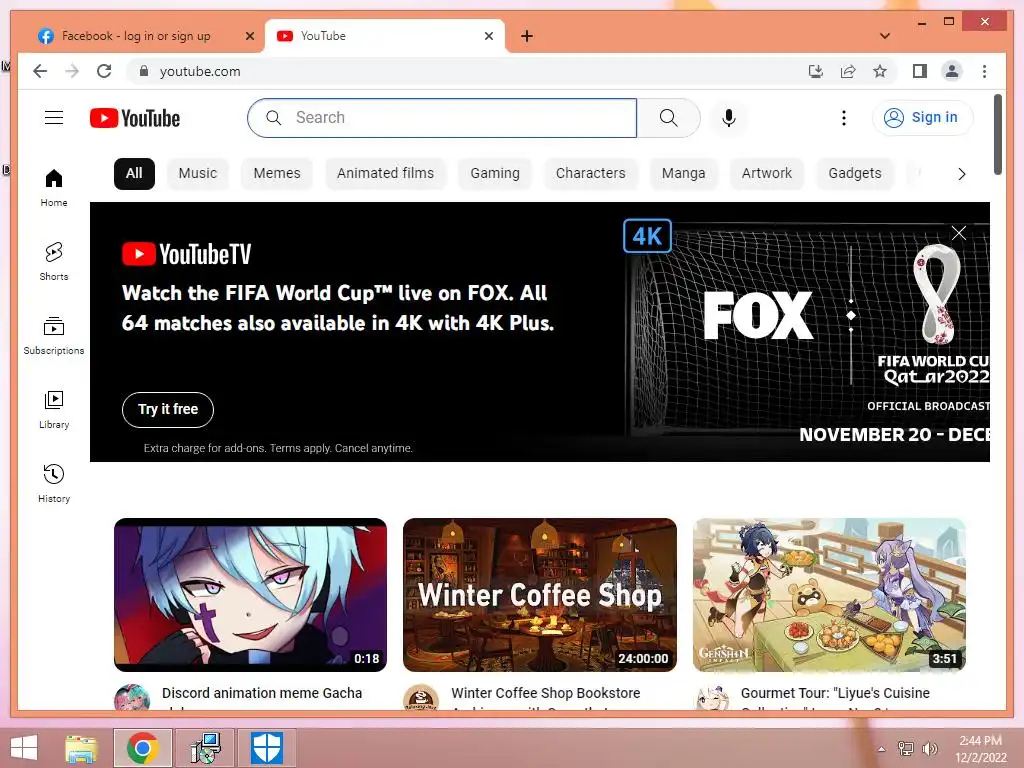Open Subscriptions in sidebar
This screenshot has width=1024, height=768.
54,336
